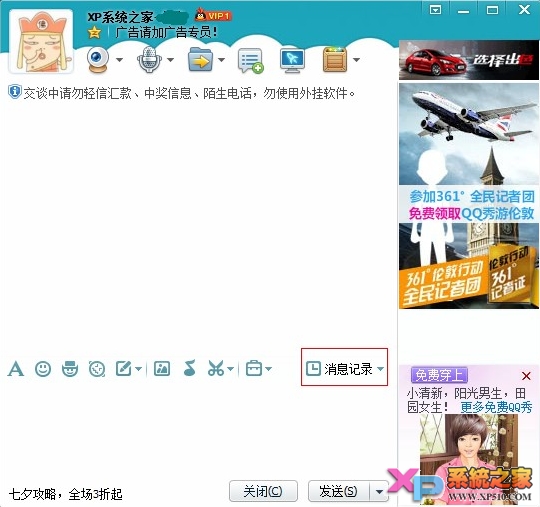This screenshot has width=540, height=507.
Task: Share music with the note icon
Action: click(x=190, y=368)
